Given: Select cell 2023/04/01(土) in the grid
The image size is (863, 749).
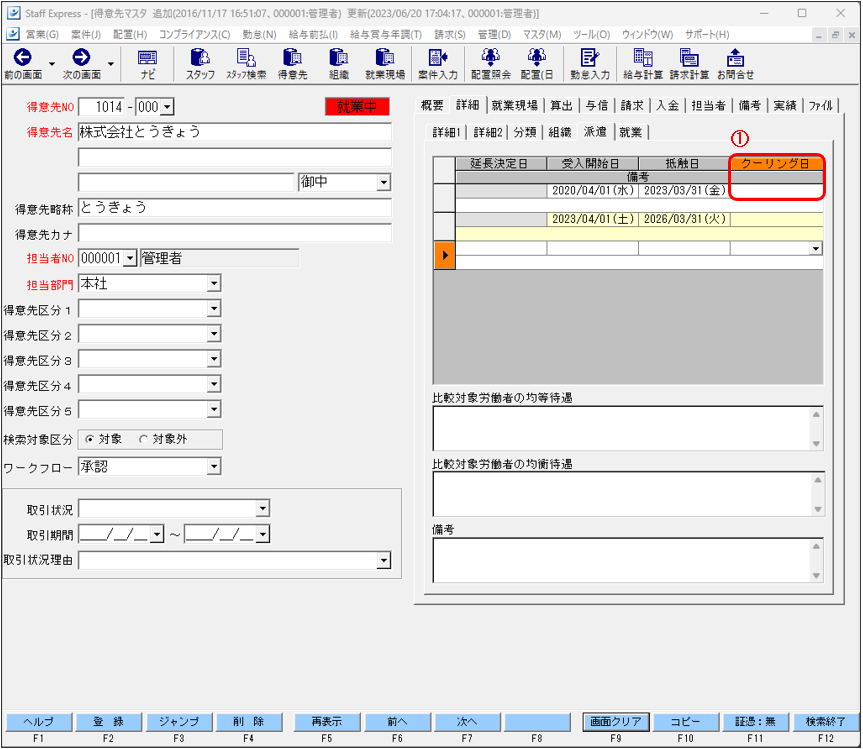Looking at the screenshot, I should coord(593,219).
